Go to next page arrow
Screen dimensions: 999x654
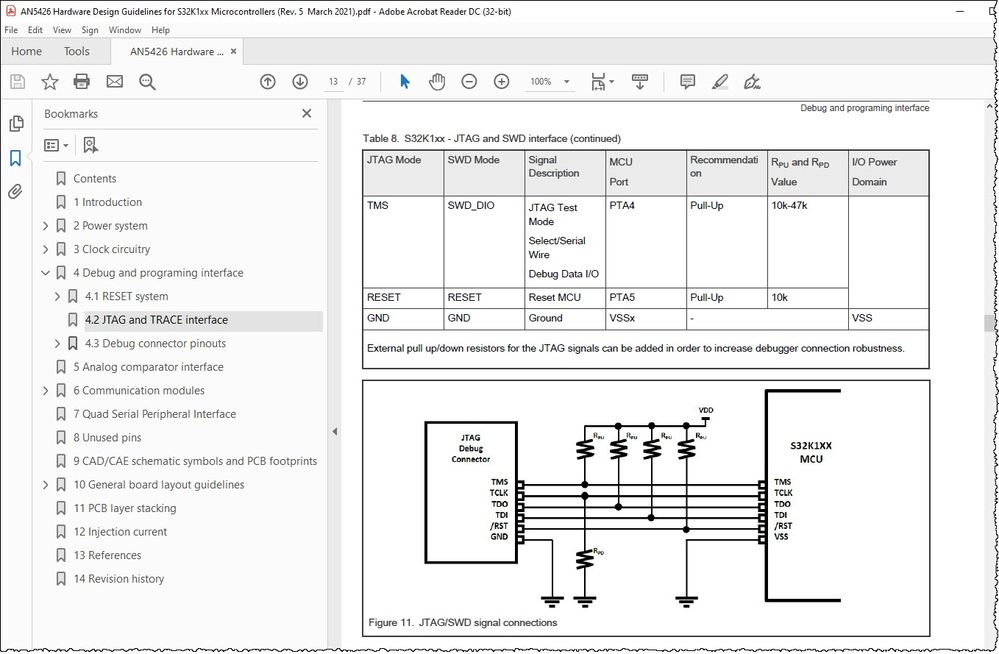pos(300,82)
